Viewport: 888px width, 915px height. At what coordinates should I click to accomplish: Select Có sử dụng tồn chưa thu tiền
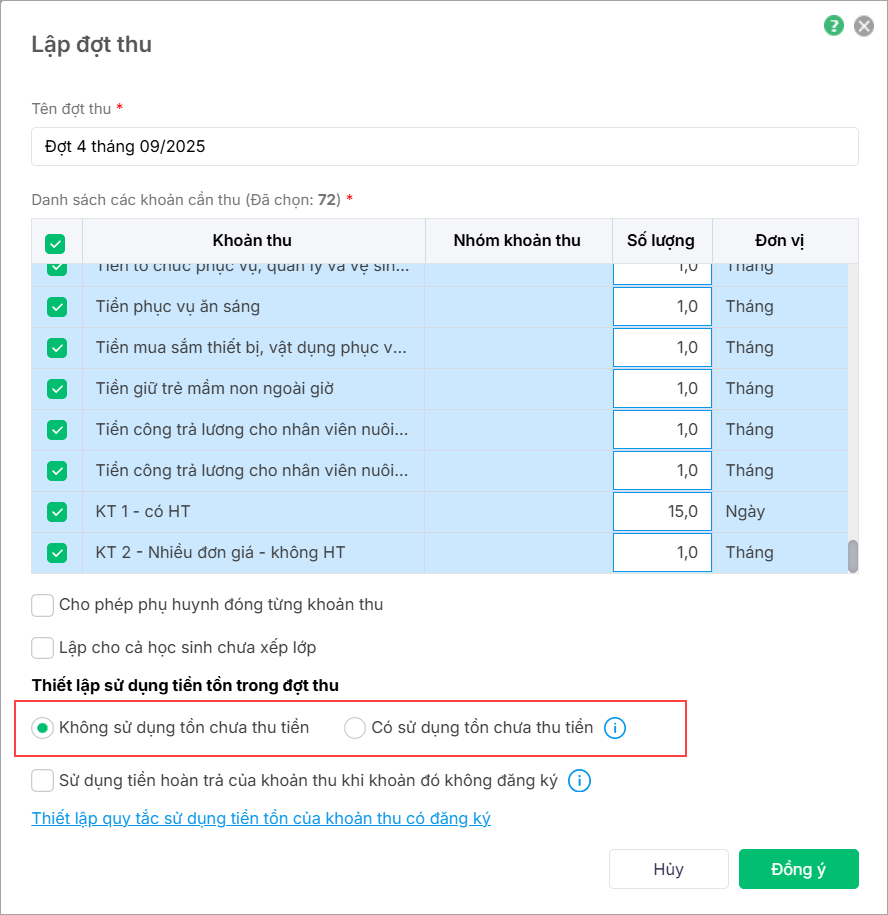[x=355, y=728]
